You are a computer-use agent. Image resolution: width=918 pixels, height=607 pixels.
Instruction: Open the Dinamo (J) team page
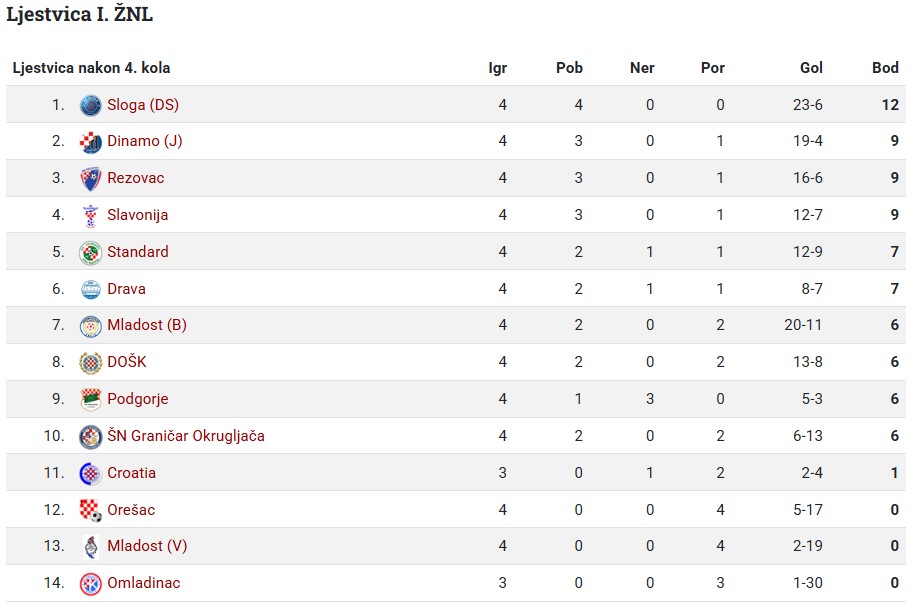(145, 141)
